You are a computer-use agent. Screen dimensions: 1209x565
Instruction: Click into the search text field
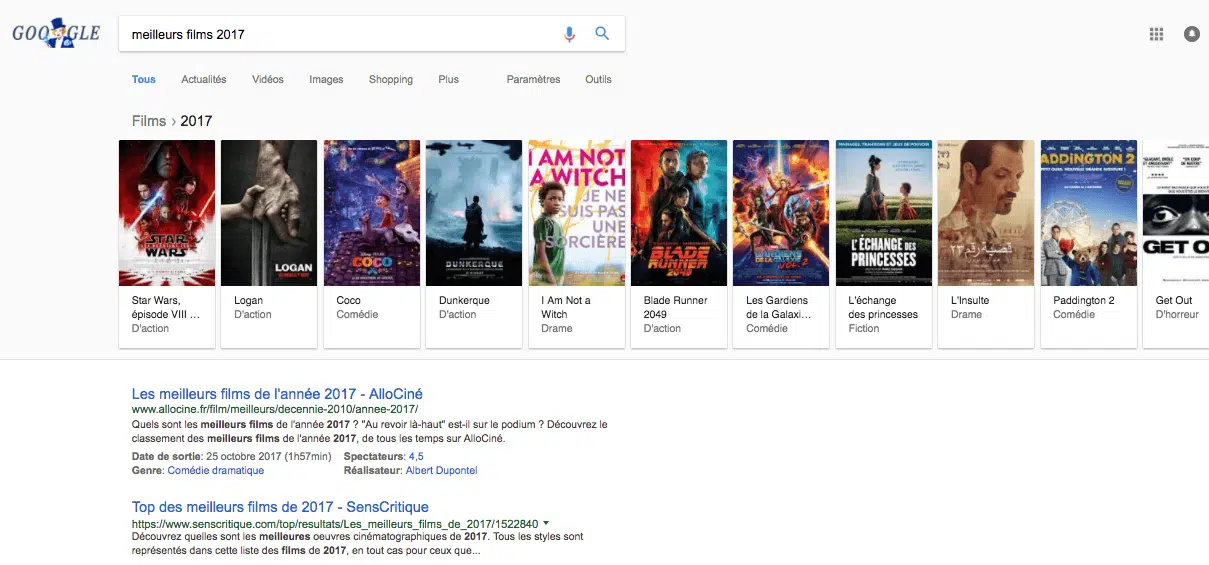340,34
